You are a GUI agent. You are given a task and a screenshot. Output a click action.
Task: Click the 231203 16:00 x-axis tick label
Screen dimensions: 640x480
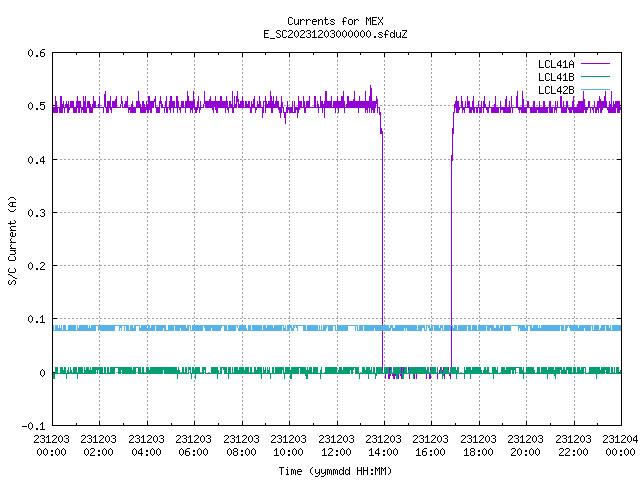coord(430,446)
